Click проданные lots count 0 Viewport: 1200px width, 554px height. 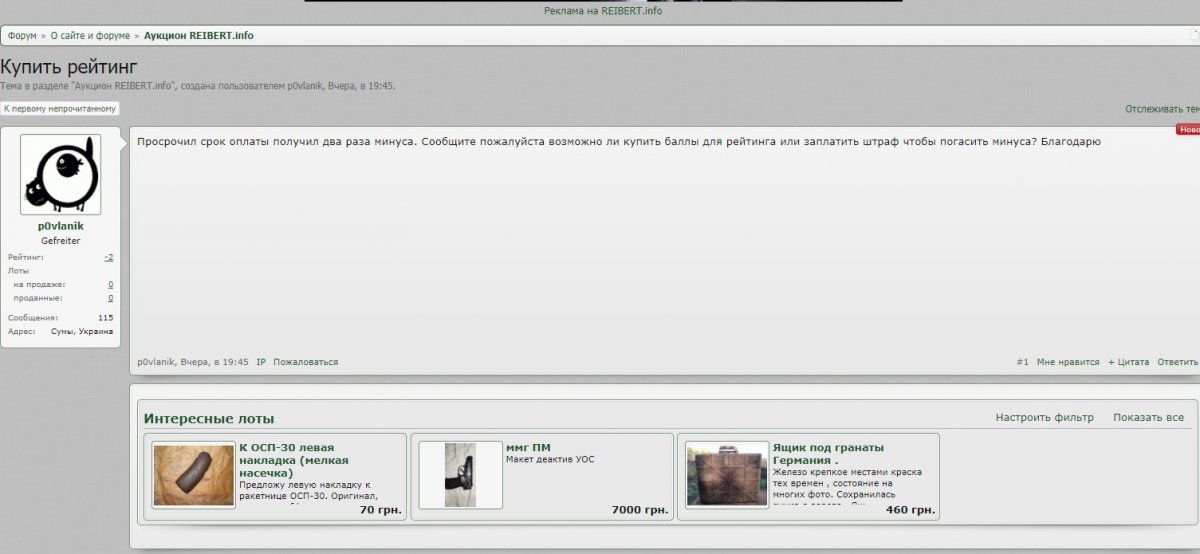110,298
